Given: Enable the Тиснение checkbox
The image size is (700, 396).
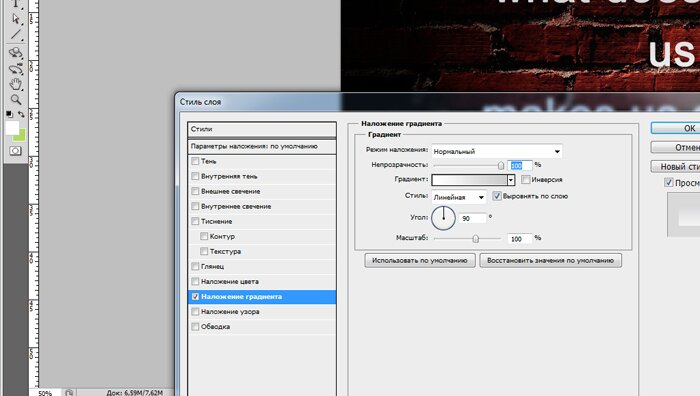Looking at the screenshot, I should pyautogui.click(x=195, y=221).
